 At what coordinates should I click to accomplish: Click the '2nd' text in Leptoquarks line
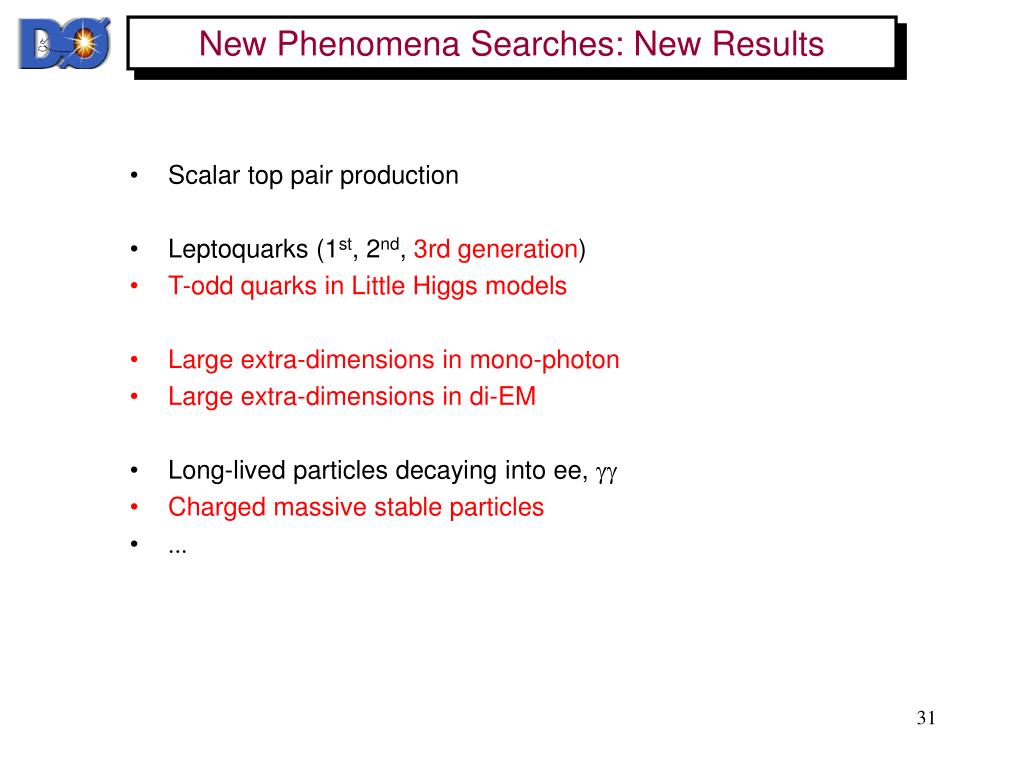[x=382, y=248]
